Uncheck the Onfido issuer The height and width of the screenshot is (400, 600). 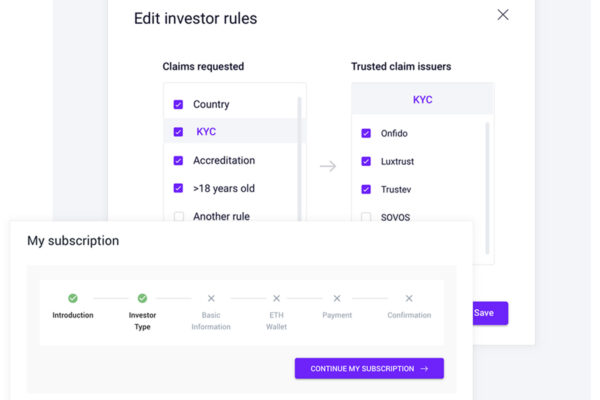click(x=366, y=133)
